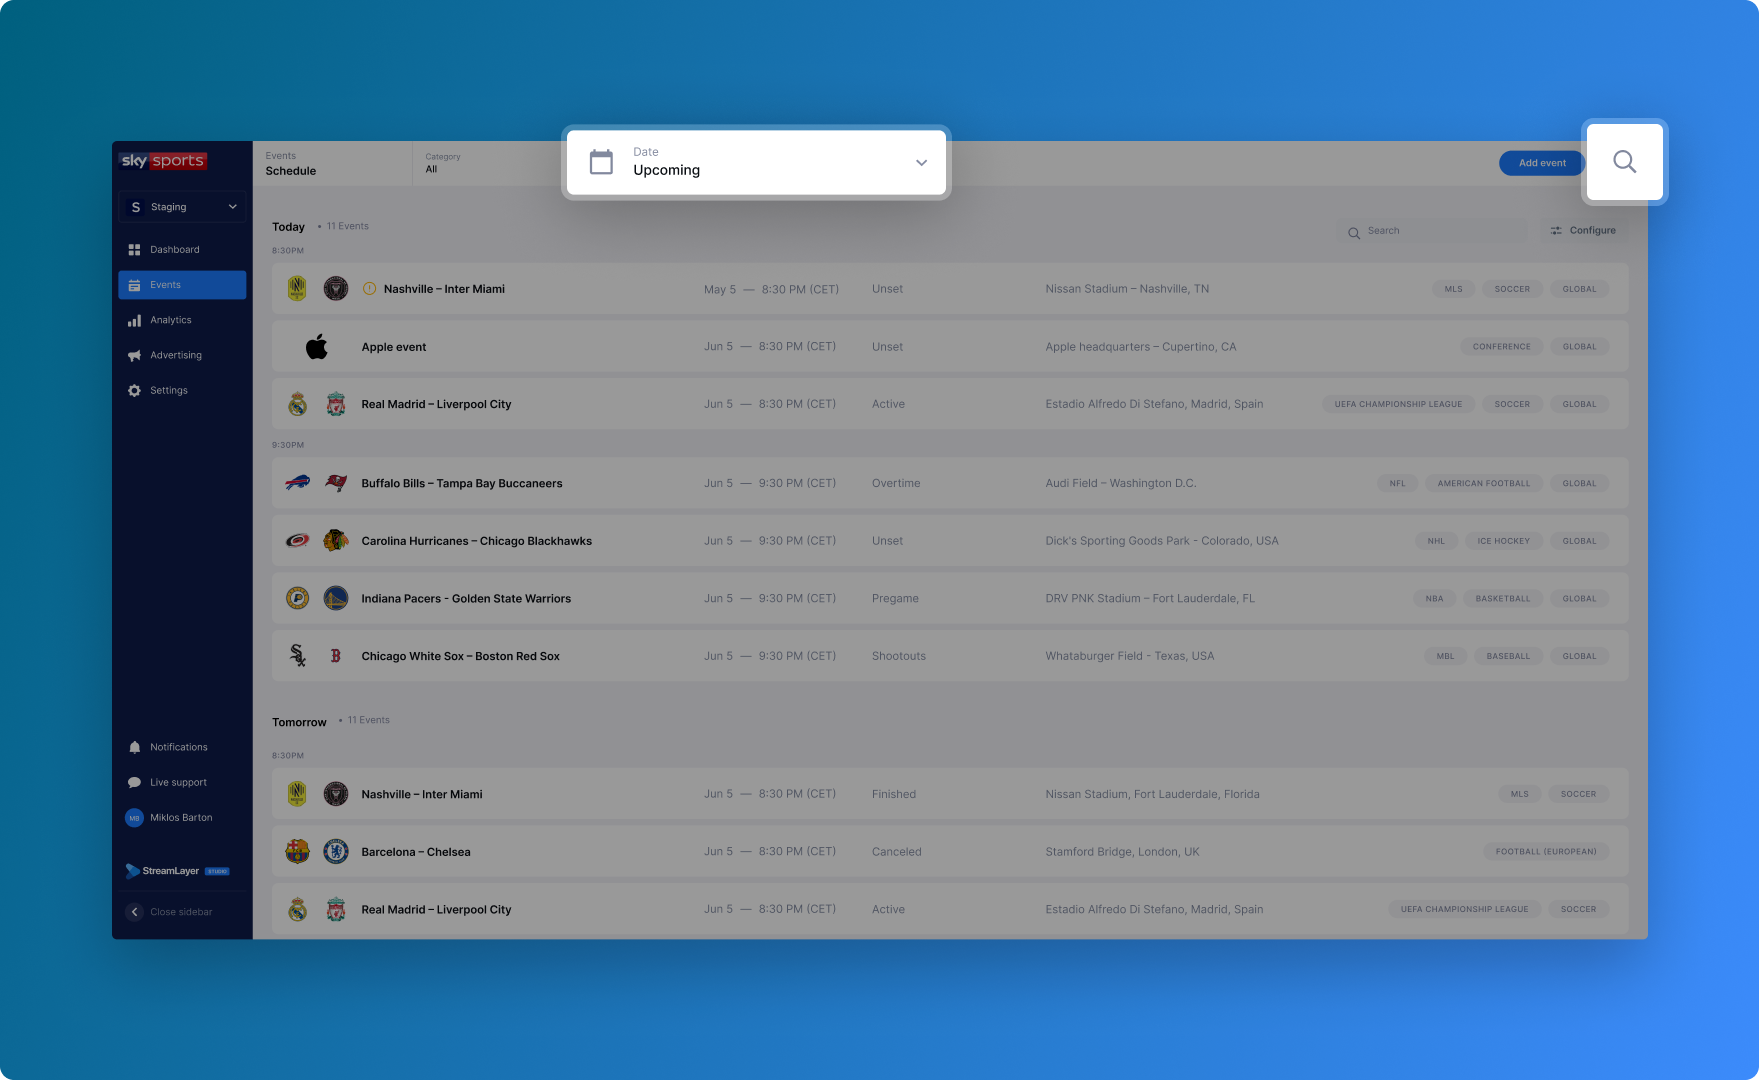This screenshot has height=1080, width=1759.
Task: Open Barcelona – Chelsea event
Action: 950,852
